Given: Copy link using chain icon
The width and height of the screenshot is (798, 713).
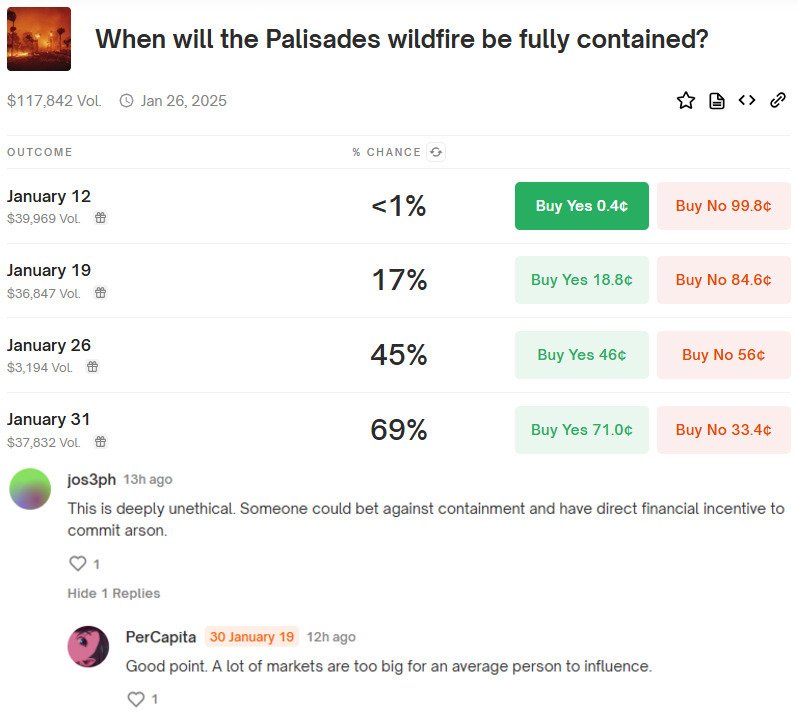Looking at the screenshot, I should (x=778, y=100).
